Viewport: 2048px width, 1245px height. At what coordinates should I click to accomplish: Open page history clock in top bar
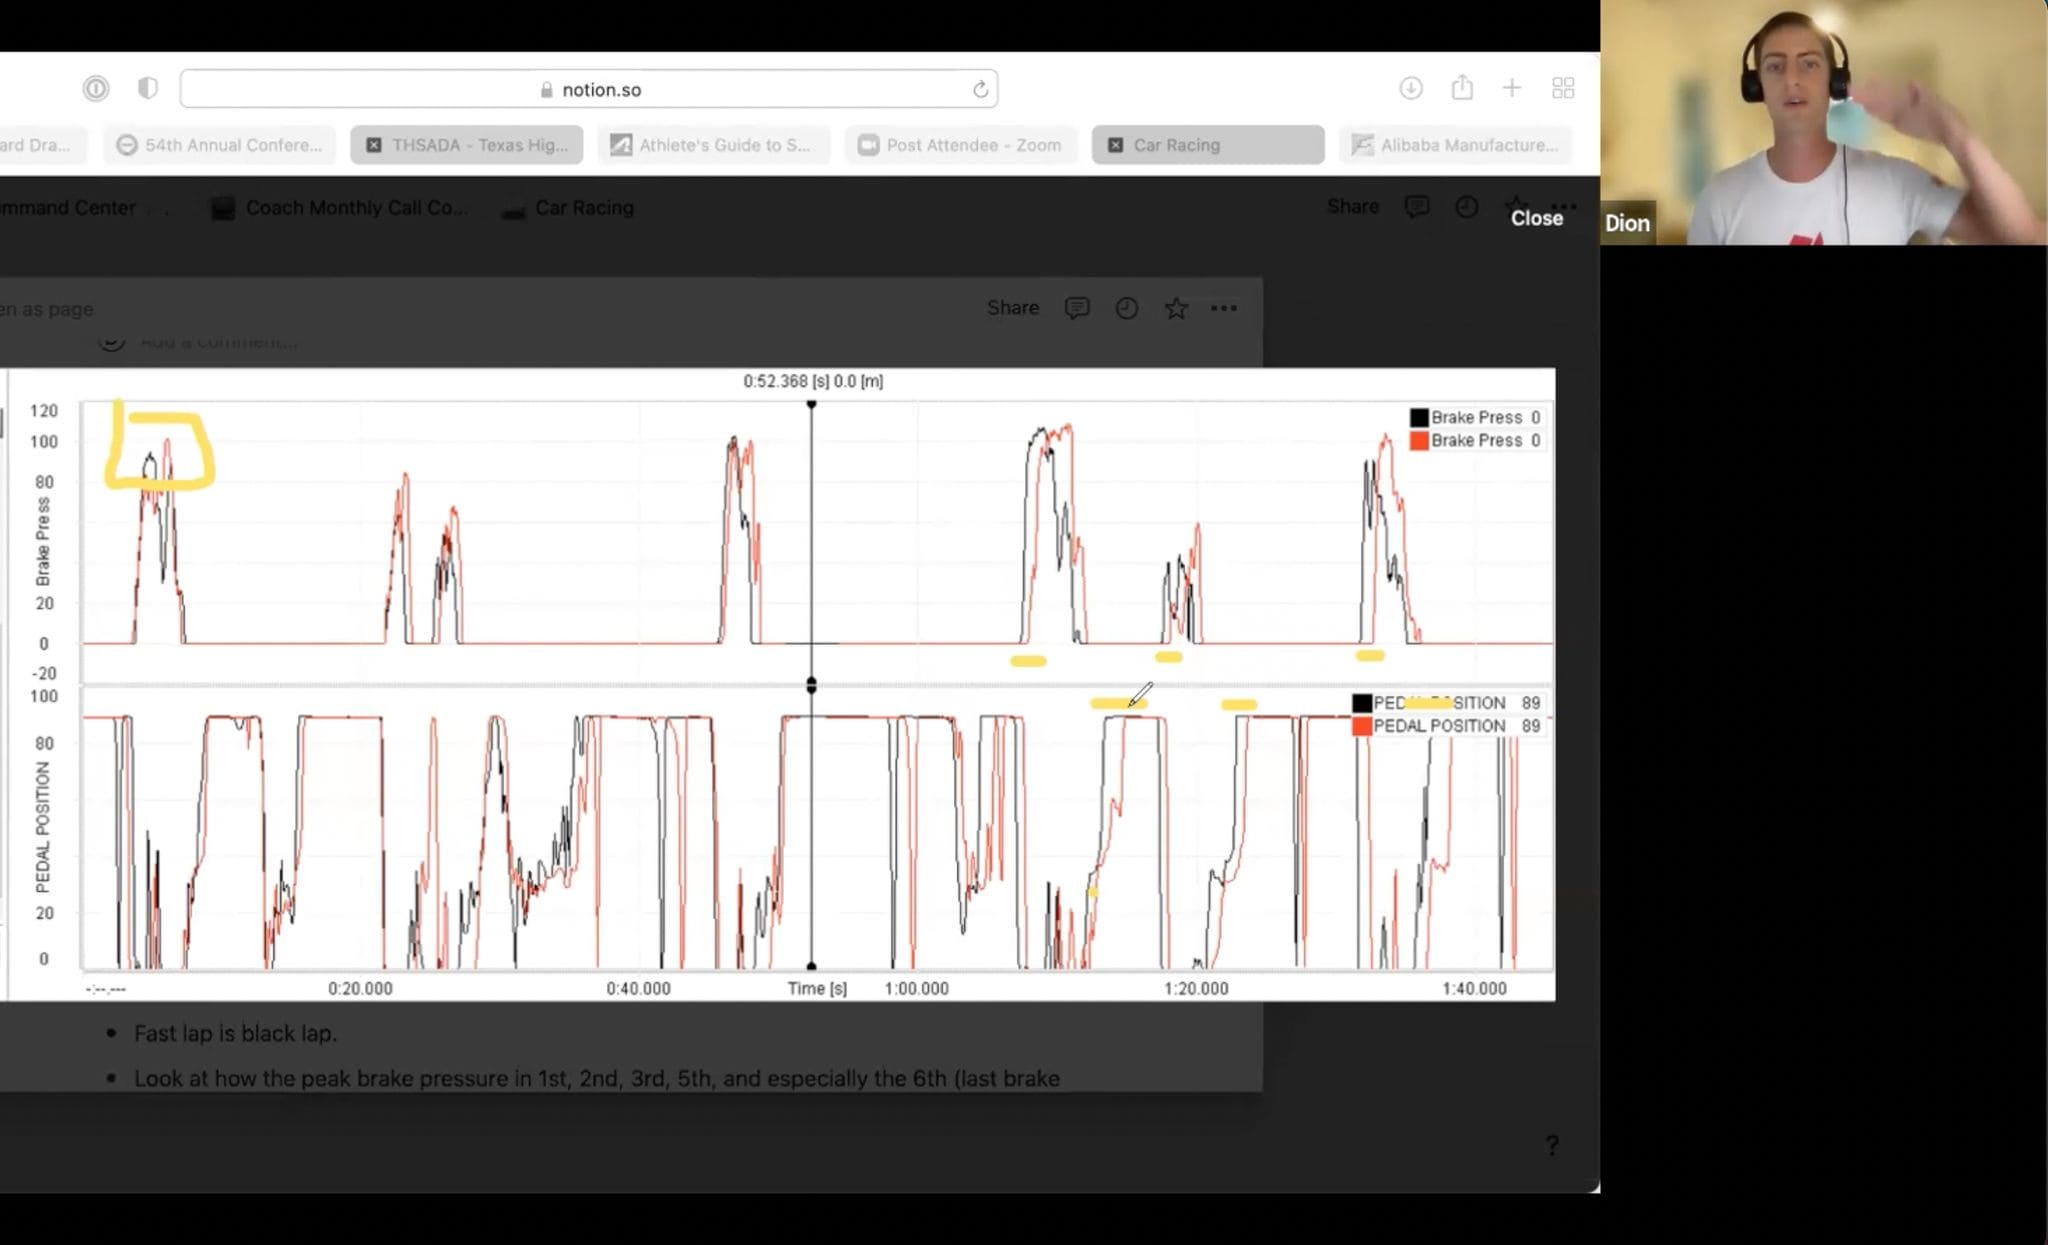pyautogui.click(x=1466, y=207)
